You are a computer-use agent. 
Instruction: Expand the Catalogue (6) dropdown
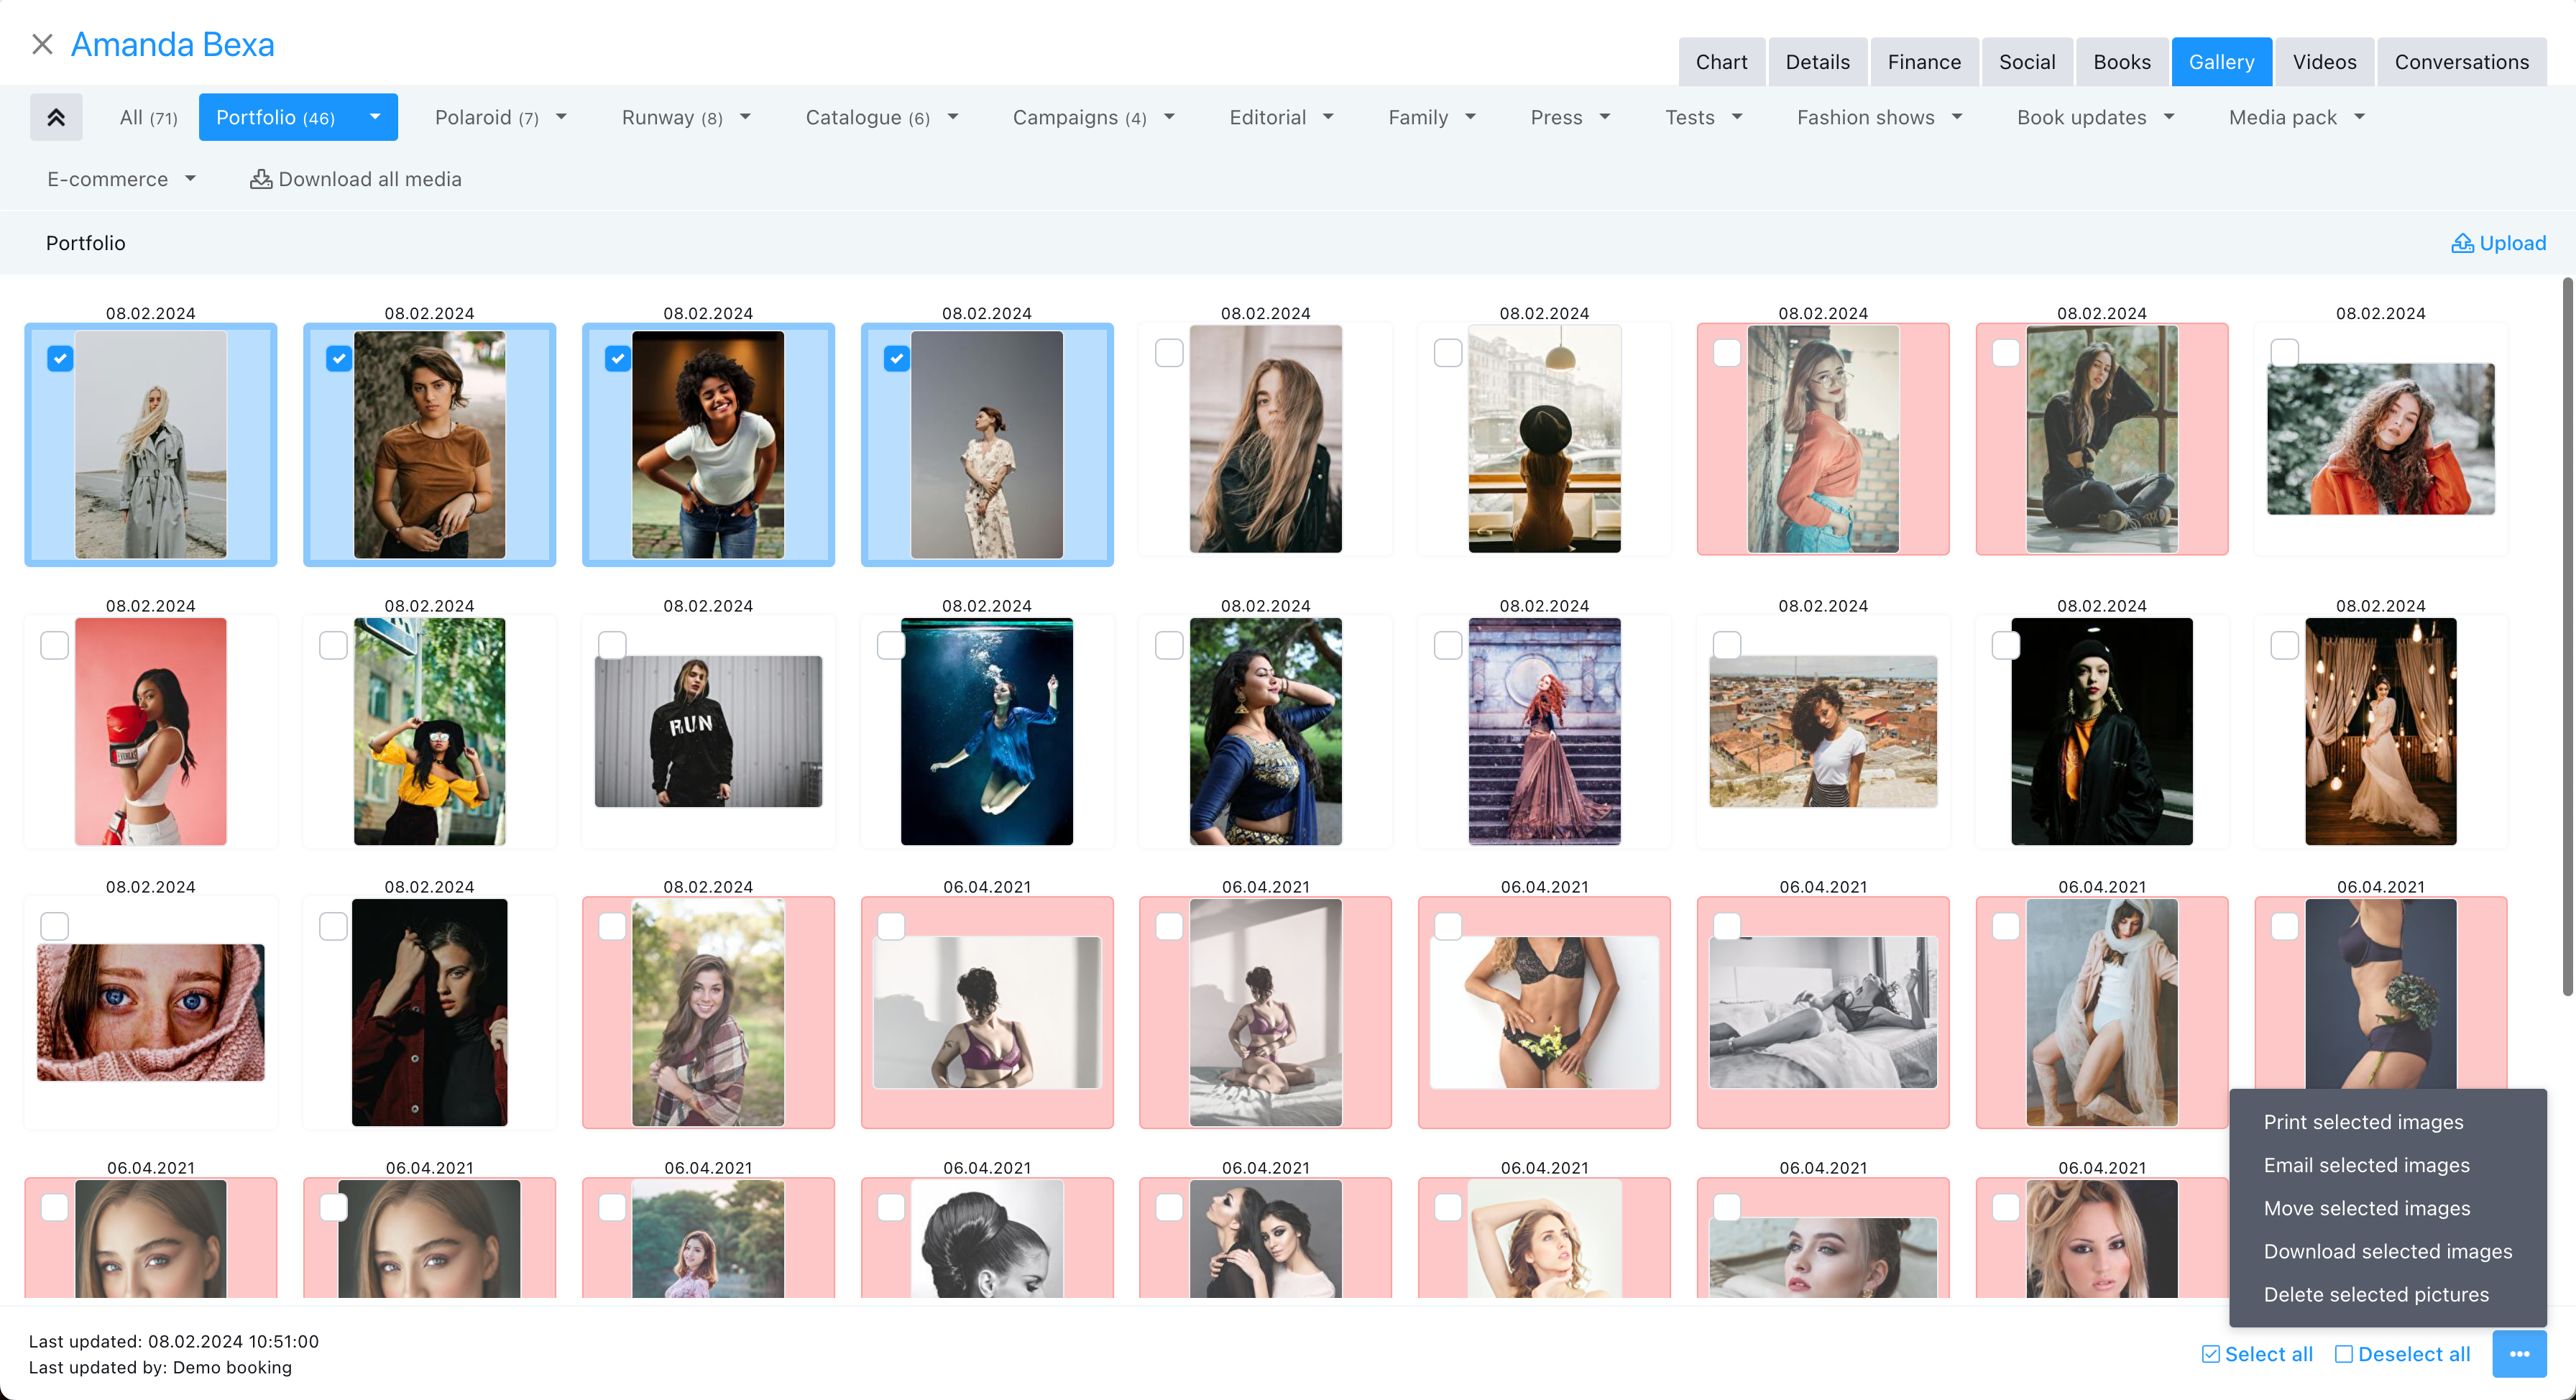[x=953, y=117]
